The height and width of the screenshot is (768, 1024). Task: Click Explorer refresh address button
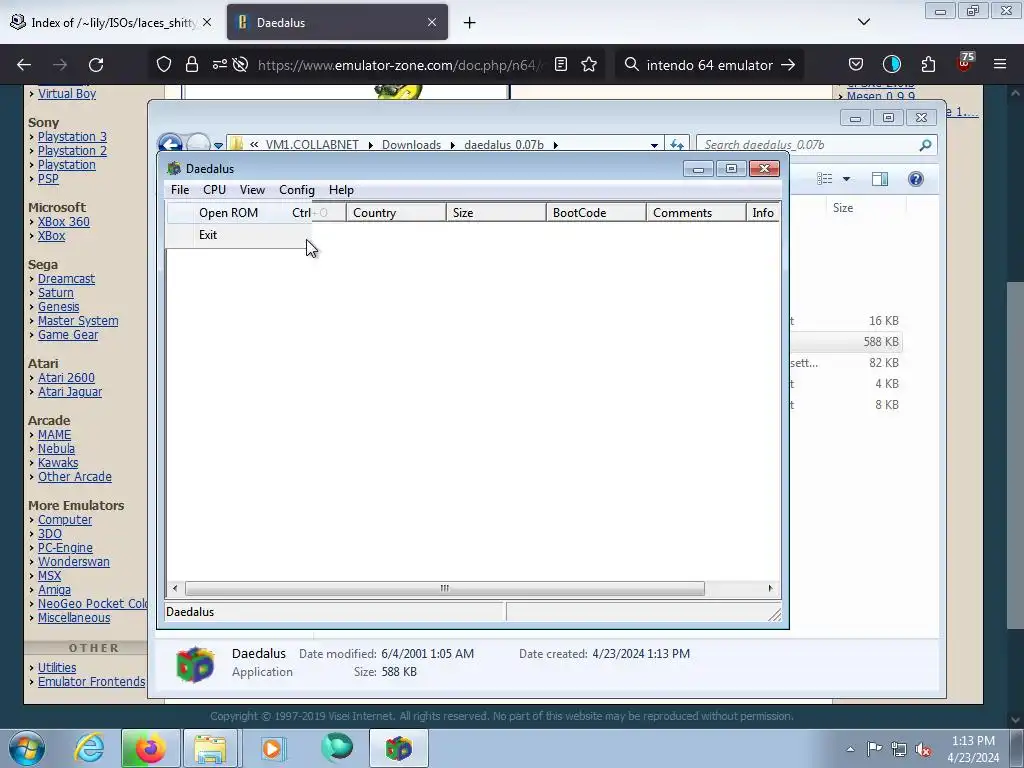point(677,145)
